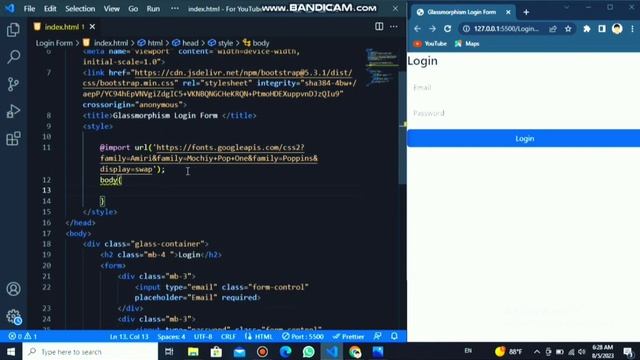The width and height of the screenshot is (640, 360).
Task: Share this page from address bar
Action: point(553,29)
